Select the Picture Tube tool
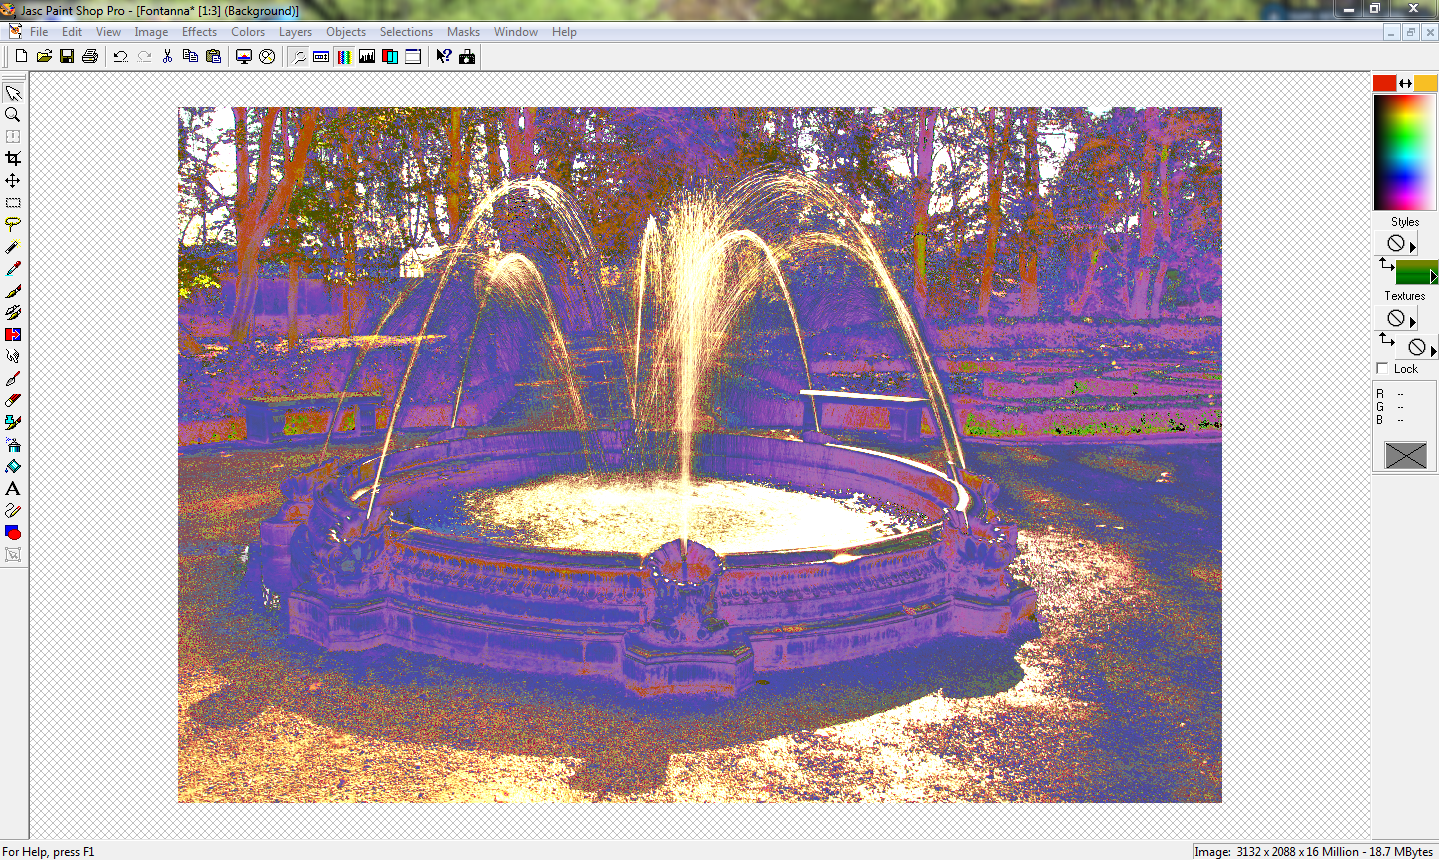The height and width of the screenshot is (860, 1439). point(13,423)
